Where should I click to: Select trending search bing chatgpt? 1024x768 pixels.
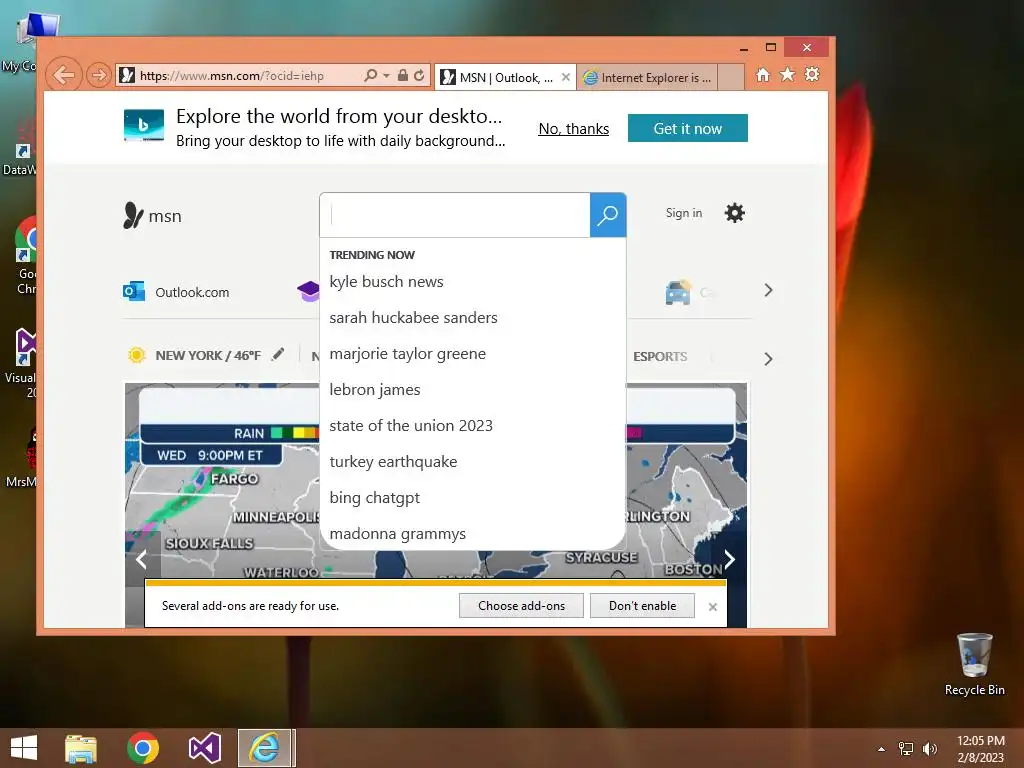coord(374,498)
